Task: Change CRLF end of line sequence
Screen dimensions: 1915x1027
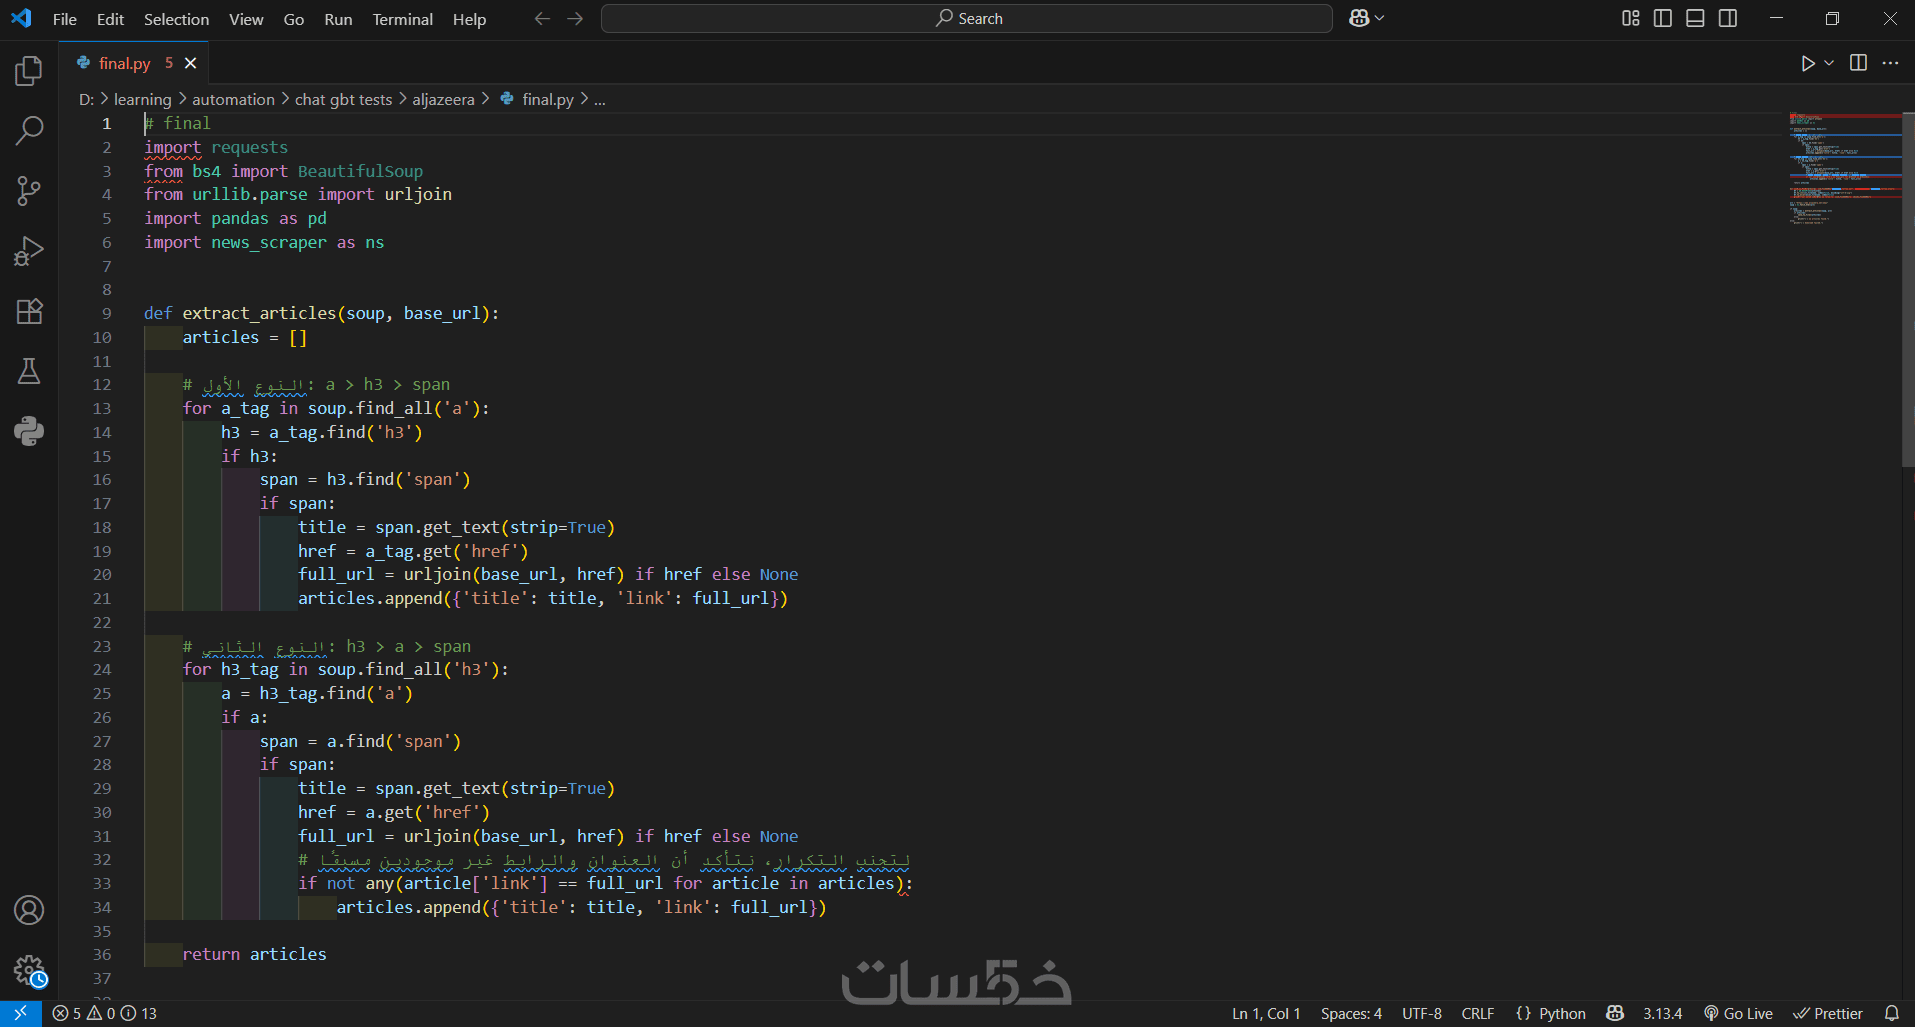Action: point(1477,1013)
